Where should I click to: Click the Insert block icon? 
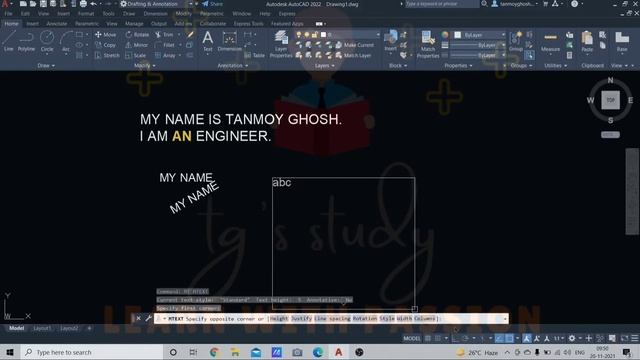391,37
